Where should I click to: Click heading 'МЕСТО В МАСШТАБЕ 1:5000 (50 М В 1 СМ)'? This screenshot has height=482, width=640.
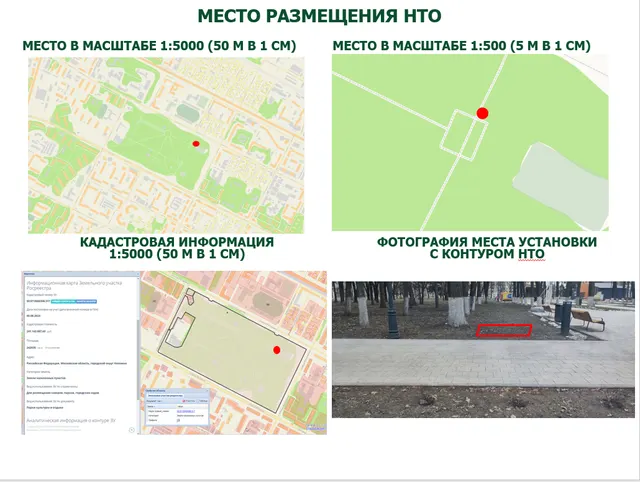159,46
